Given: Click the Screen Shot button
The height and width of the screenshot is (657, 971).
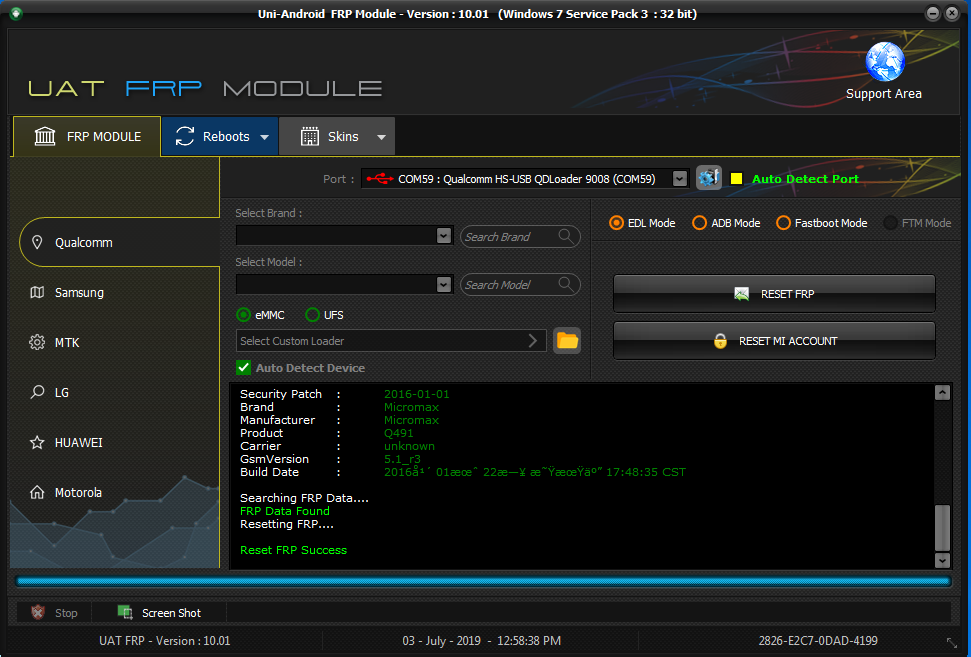Looking at the screenshot, I should coord(160,612).
